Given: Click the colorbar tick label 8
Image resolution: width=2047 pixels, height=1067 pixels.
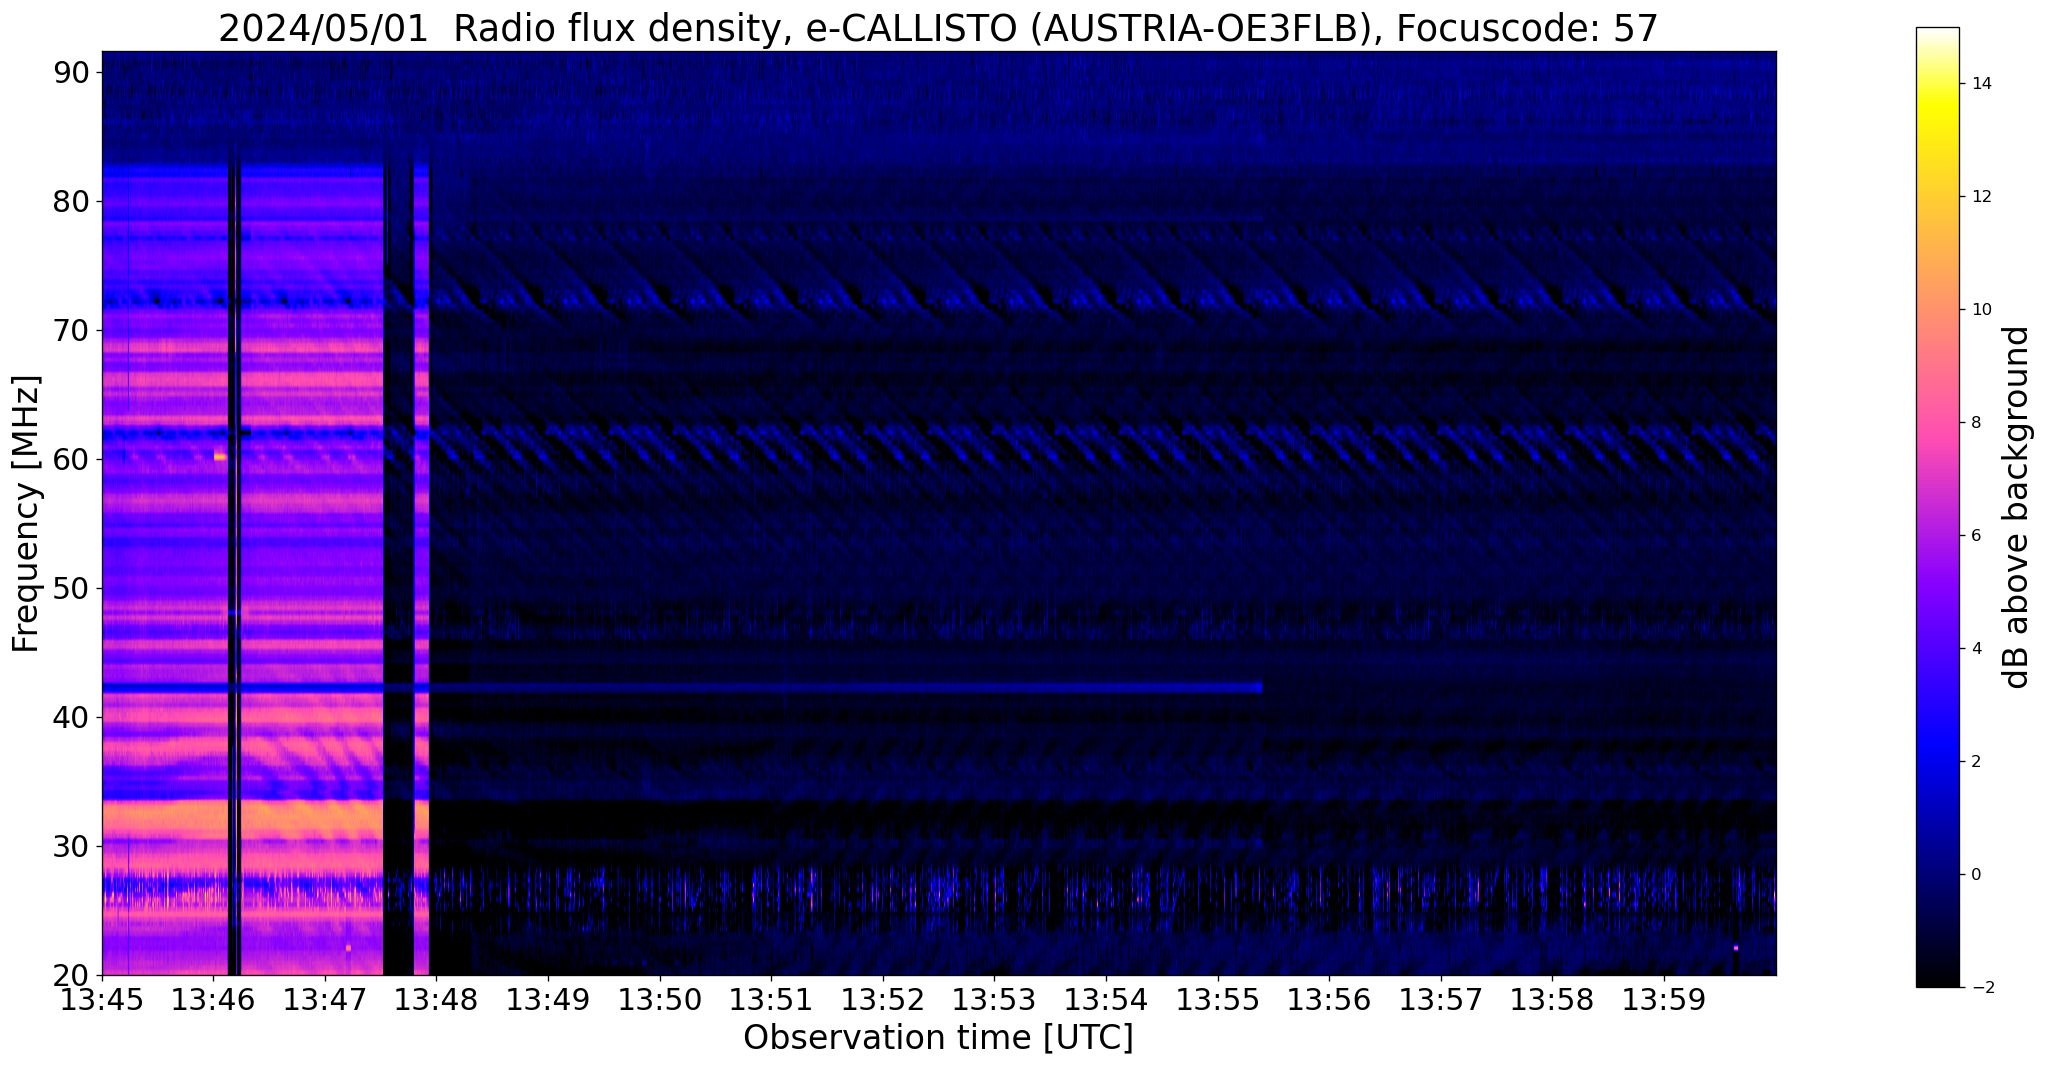Looking at the screenshot, I should click(1975, 422).
